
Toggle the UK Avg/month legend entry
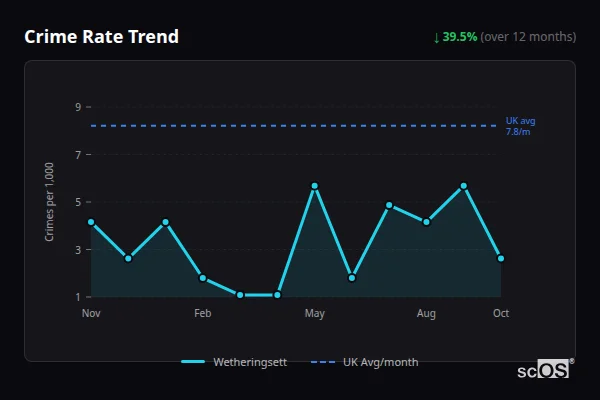click(x=364, y=362)
